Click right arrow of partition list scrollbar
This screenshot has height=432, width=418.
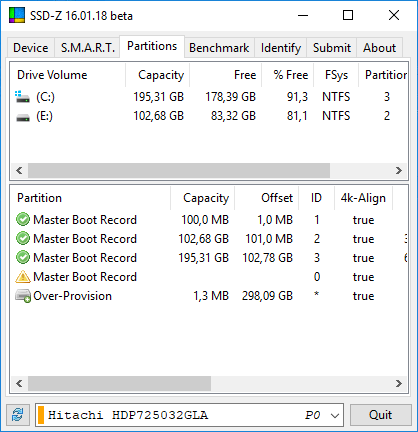[x=399, y=383]
